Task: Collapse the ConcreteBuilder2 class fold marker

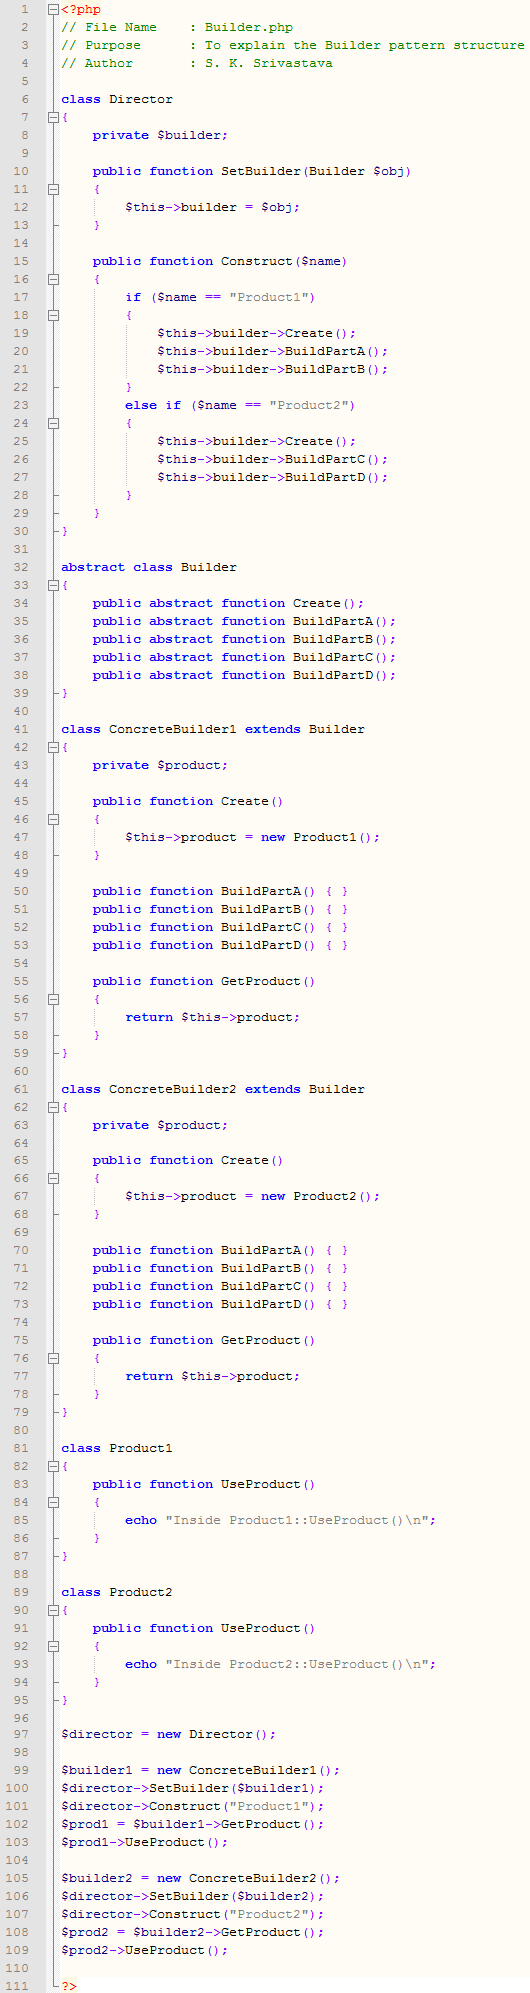Action: (53, 1107)
